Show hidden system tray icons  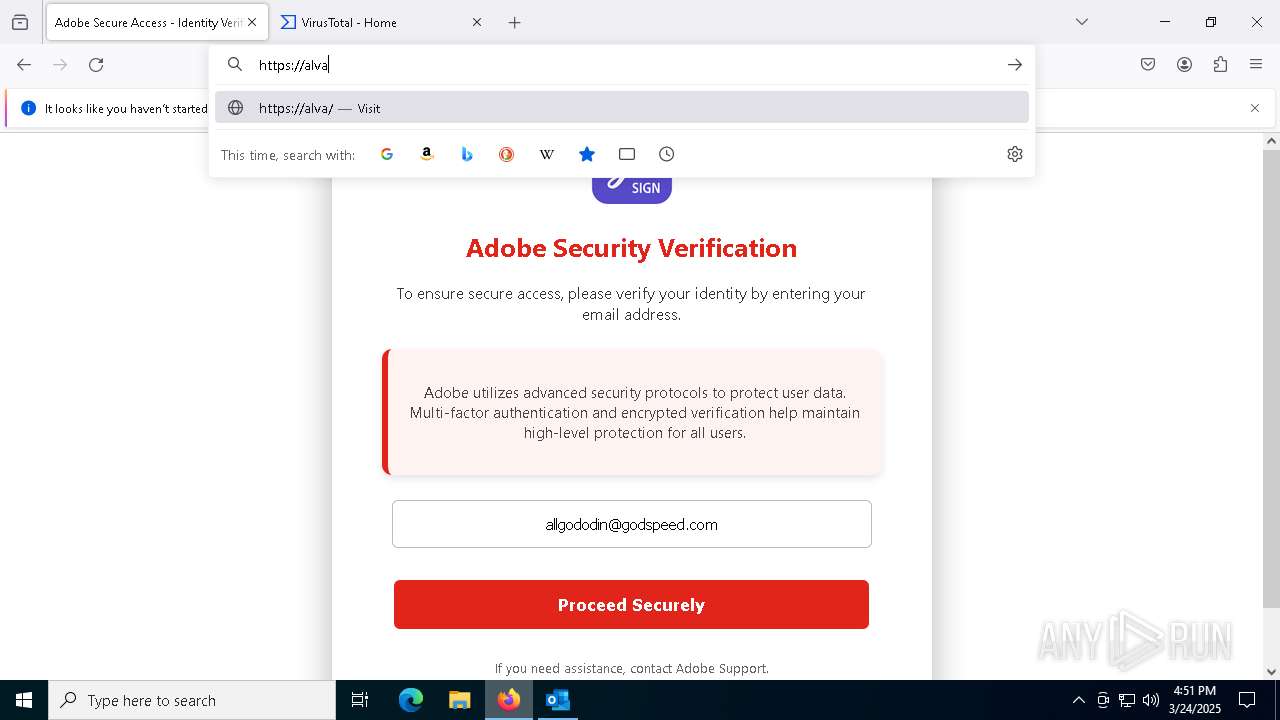click(1078, 700)
